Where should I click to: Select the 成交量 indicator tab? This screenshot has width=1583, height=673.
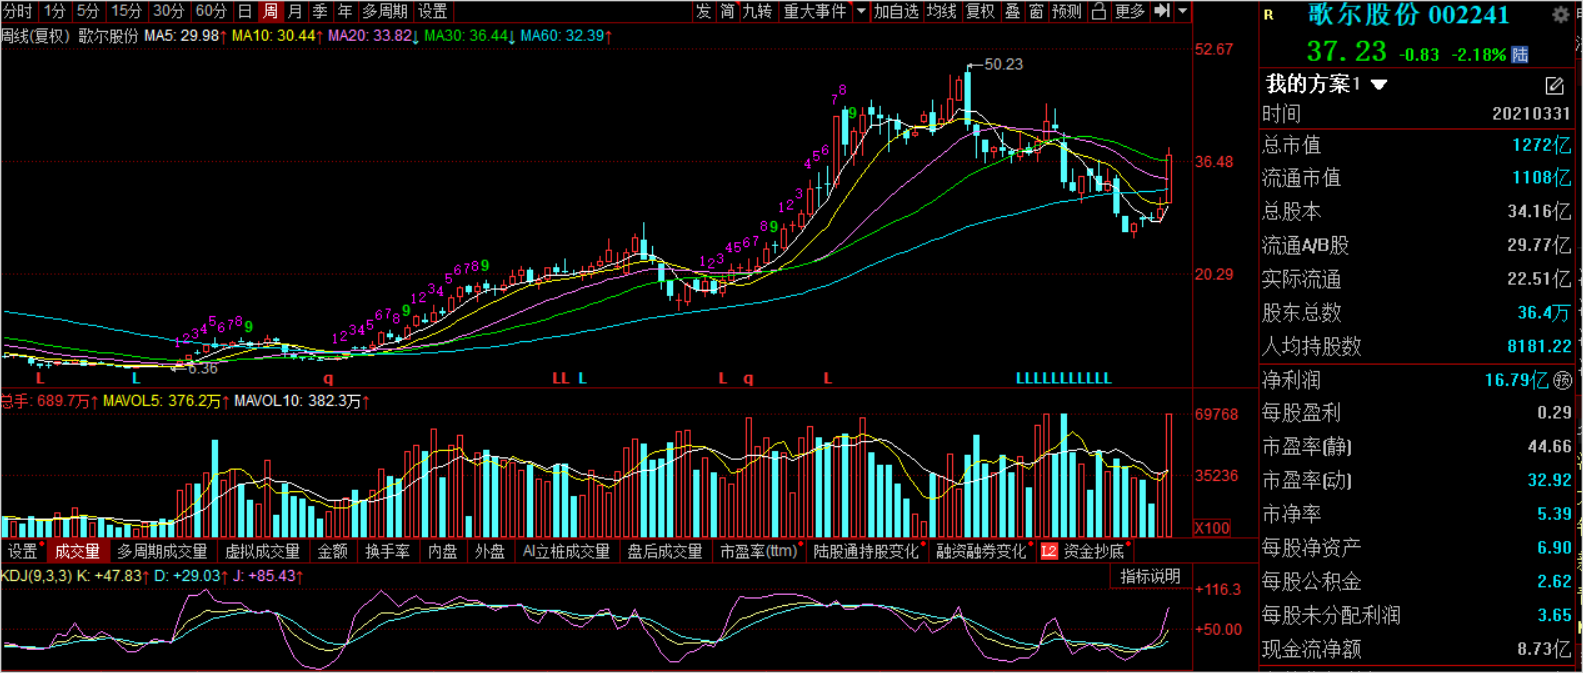[77, 551]
